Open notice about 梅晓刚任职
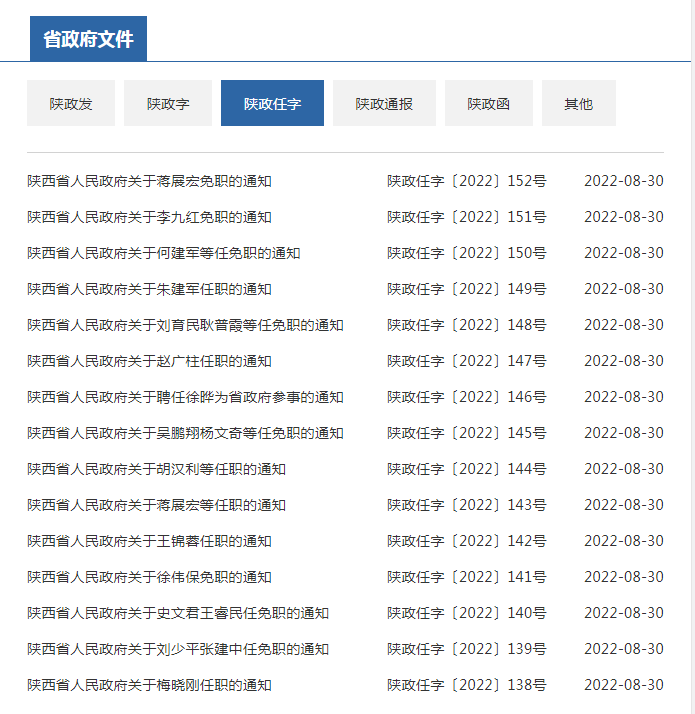 pyautogui.click(x=149, y=686)
